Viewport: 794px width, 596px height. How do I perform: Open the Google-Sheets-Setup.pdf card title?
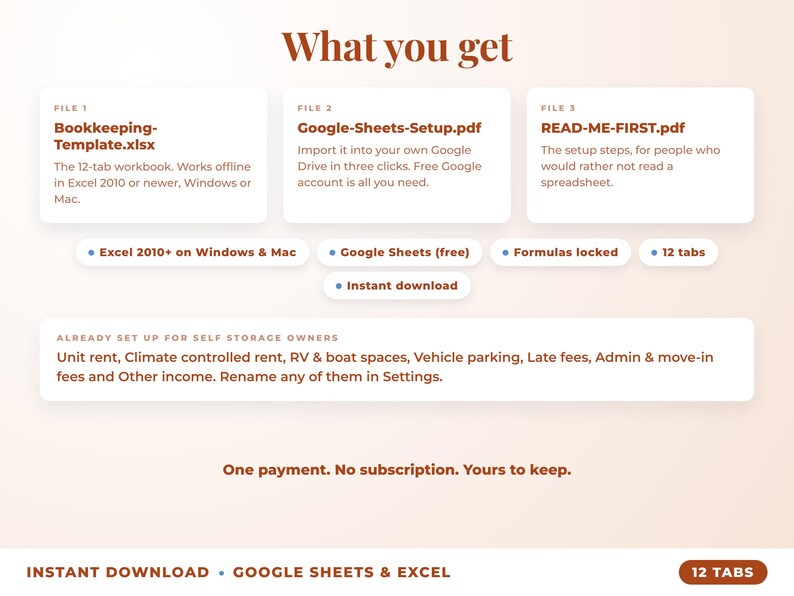pos(389,128)
